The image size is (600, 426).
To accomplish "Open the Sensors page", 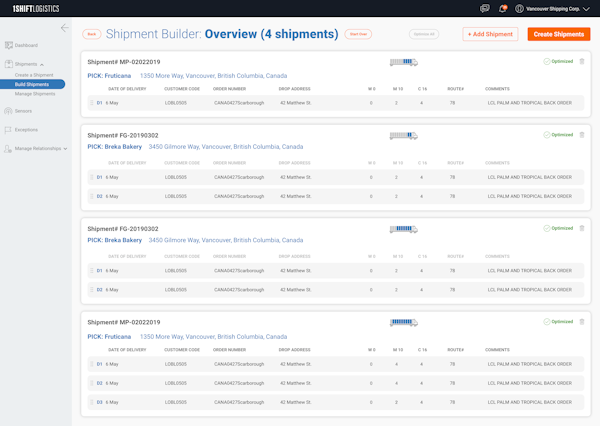I will pyautogui.click(x=23, y=111).
